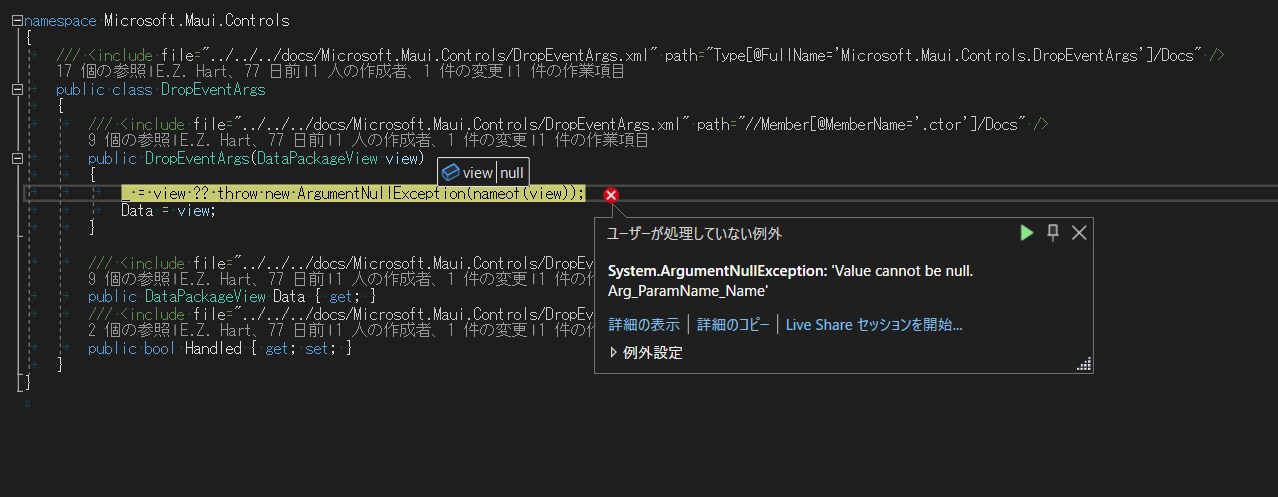
Task: Collapse the namespace Microsoft.Maui.Controls block
Action: pyautogui.click(x=17, y=20)
